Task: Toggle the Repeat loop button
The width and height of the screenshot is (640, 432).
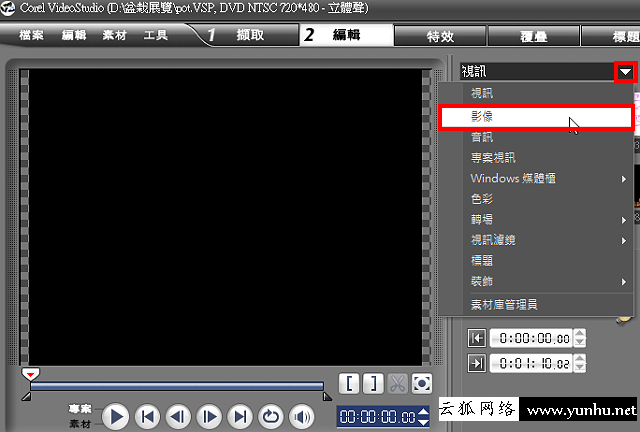Action: click(x=271, y=417)
